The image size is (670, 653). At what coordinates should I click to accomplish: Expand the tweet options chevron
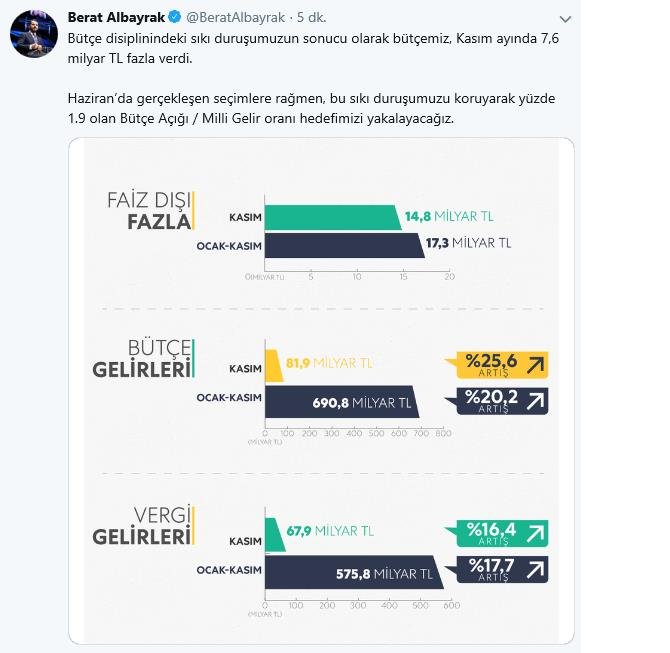click(x=565, y=19)
